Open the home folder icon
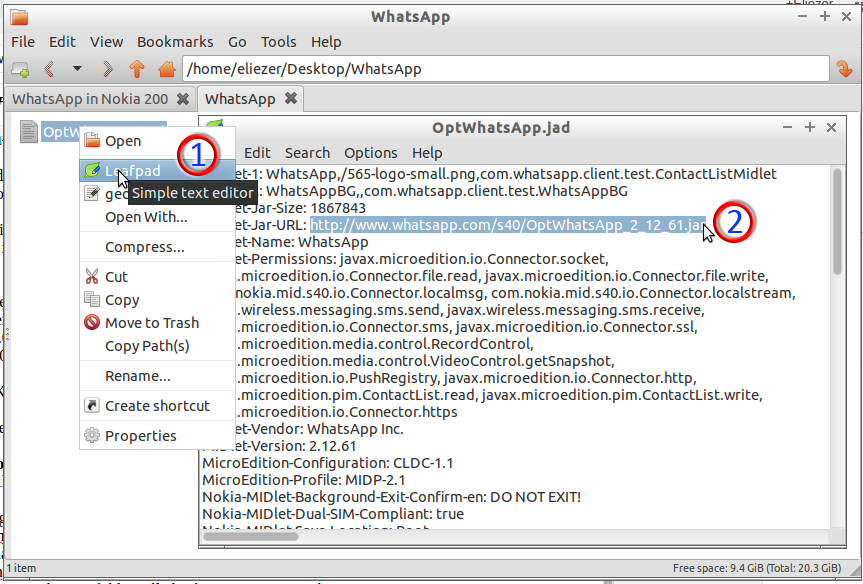863x584 pixels. 166,69
